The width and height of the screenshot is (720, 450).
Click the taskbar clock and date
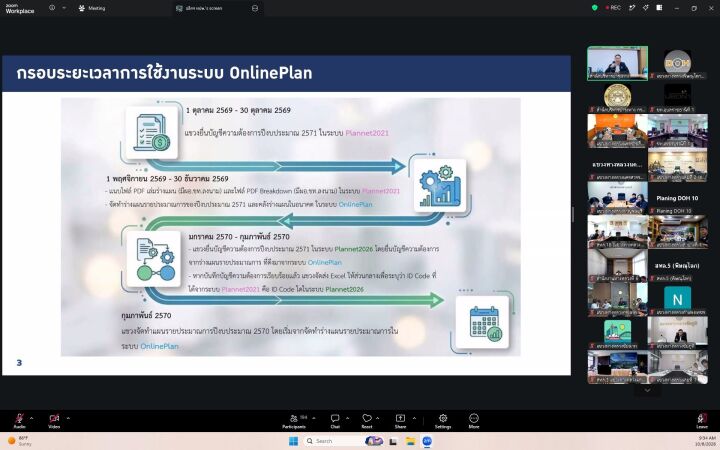click(705, 441)
